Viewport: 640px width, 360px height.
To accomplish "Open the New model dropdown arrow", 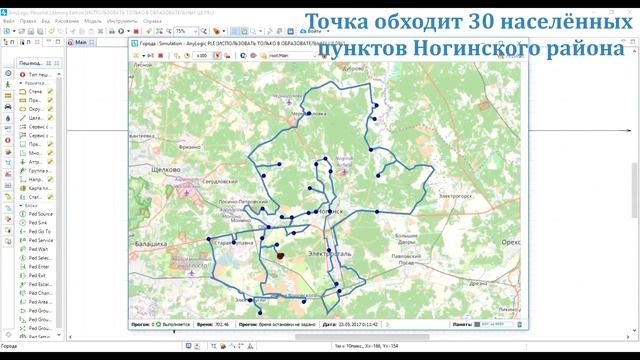I will pos(13,31).
